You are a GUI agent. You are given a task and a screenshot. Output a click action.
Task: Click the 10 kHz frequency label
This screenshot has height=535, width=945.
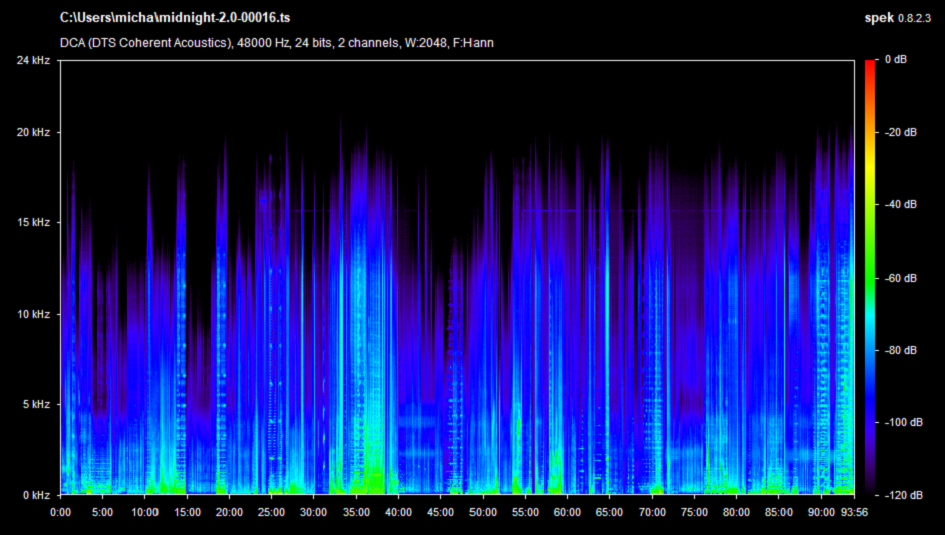point(34,314)
